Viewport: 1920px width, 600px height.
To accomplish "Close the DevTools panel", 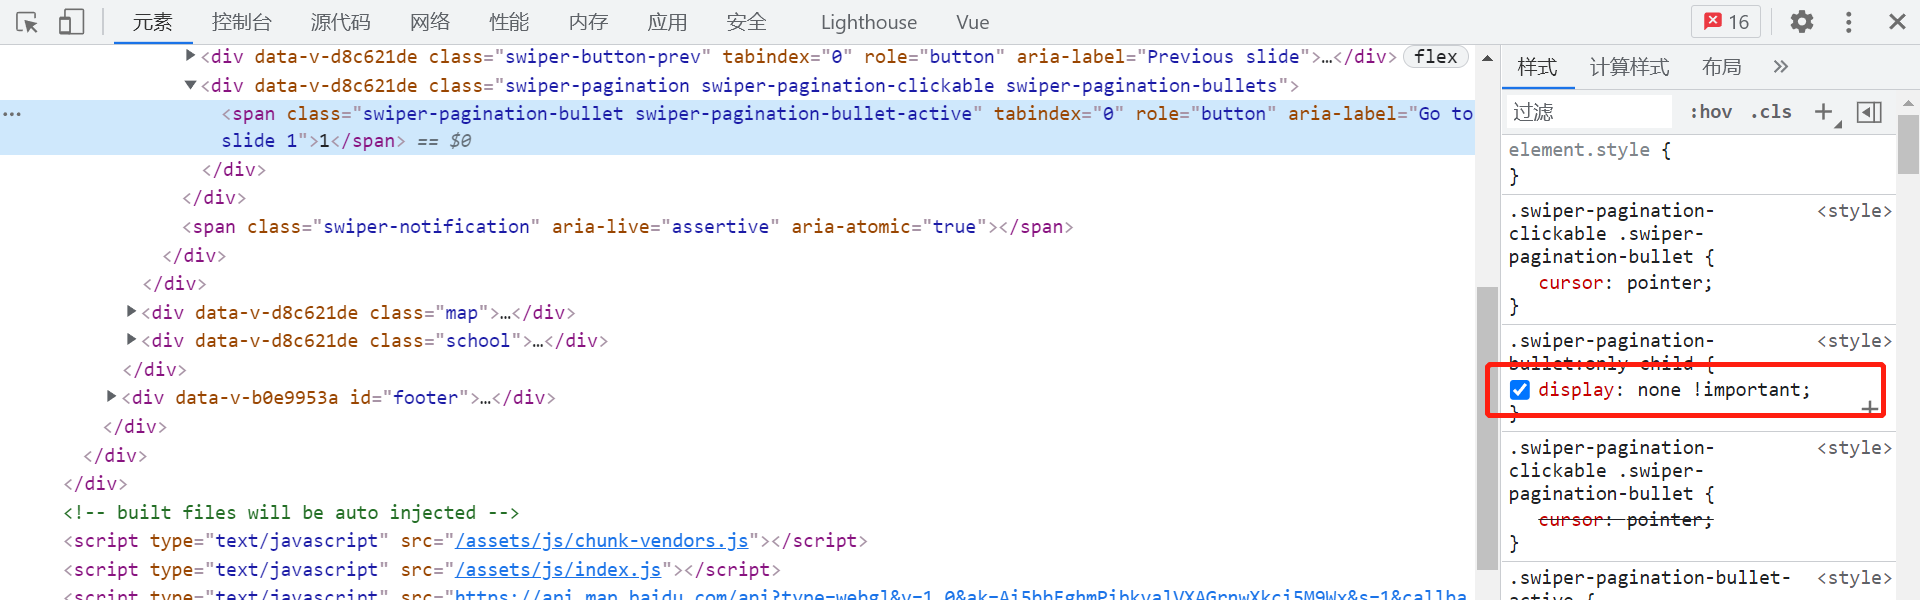I will (1896, 22).
